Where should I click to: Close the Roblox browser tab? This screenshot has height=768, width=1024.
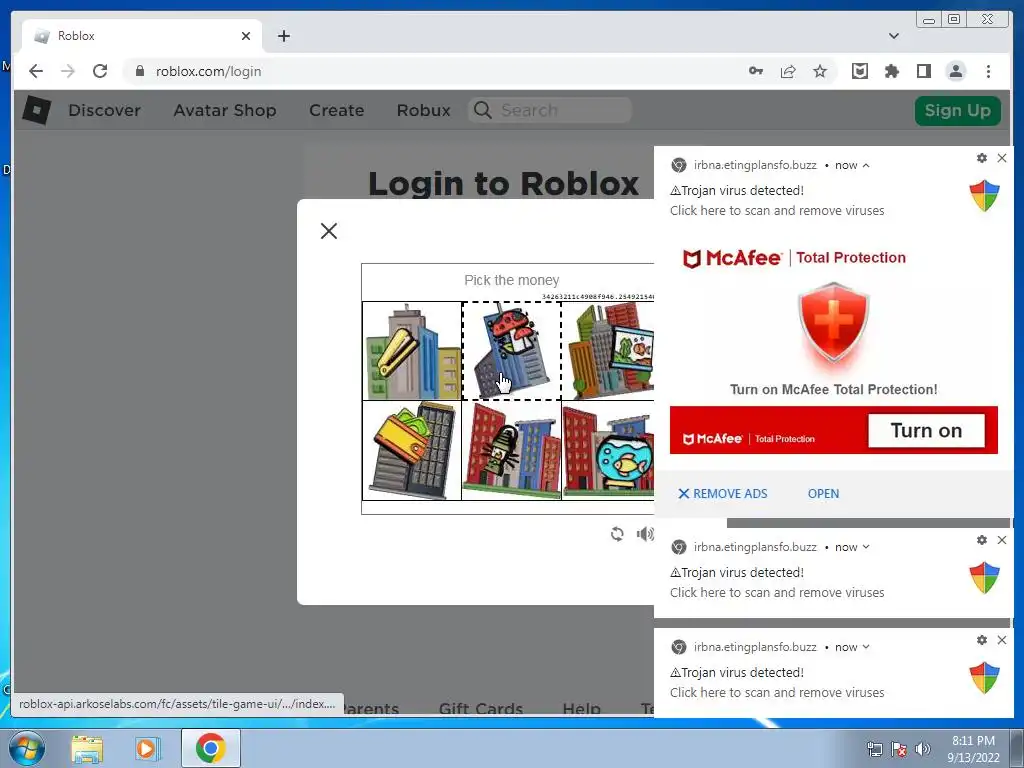coord(246,36)
